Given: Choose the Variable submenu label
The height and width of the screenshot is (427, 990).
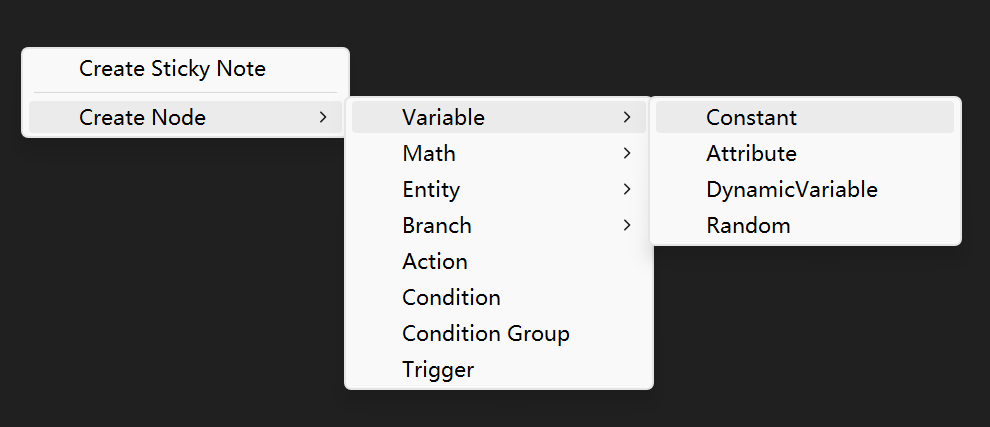Looking at the screenshot, I should (x=443, y=117).
